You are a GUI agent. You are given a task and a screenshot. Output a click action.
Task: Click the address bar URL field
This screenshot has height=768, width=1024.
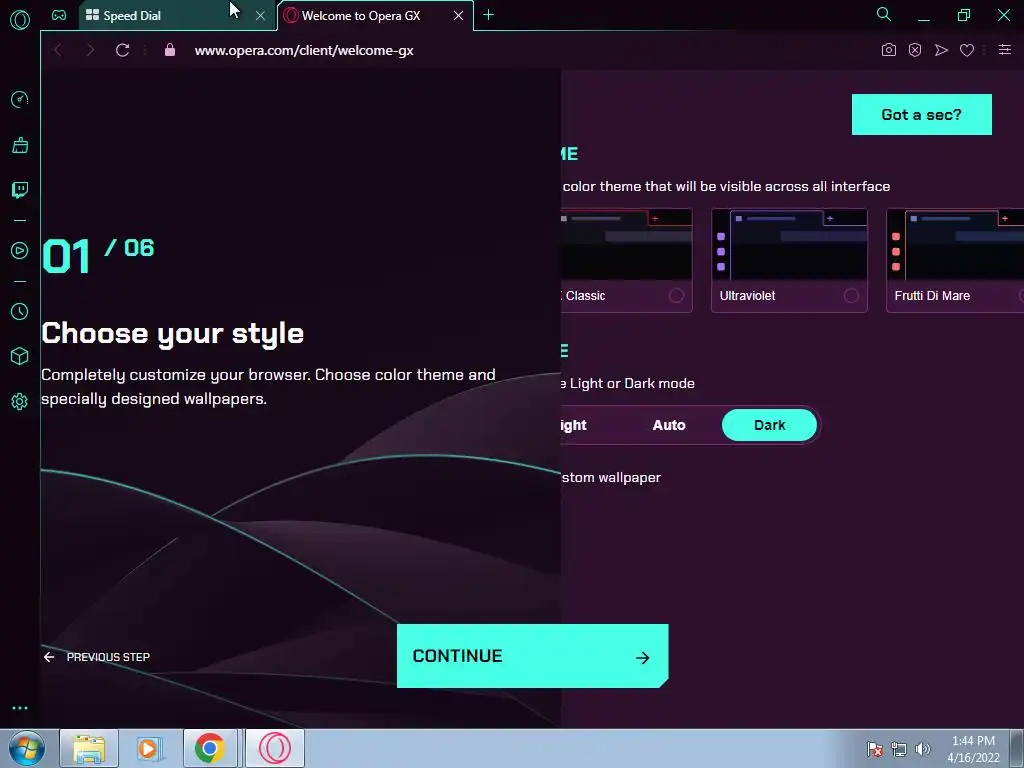pyautogui.click(x=304, y=50)
